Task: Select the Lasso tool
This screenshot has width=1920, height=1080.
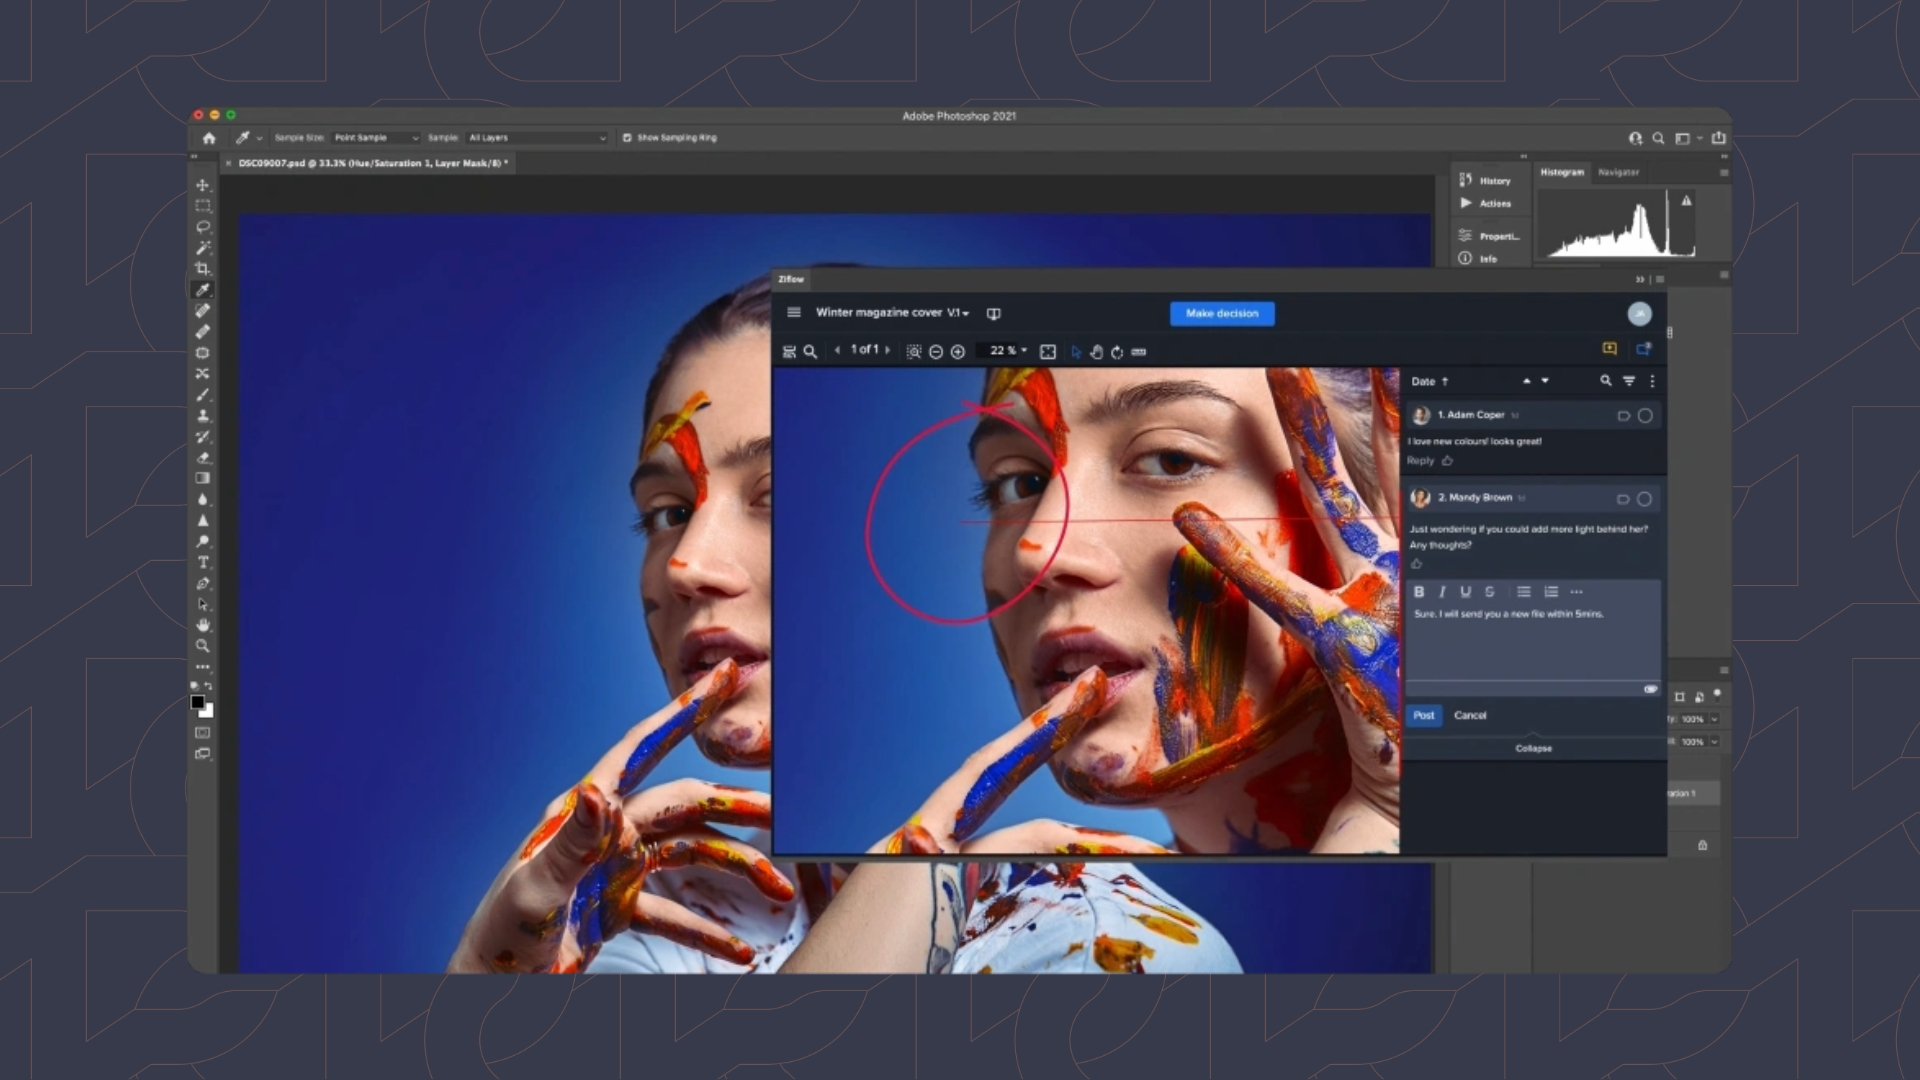Action: (203, 227)
